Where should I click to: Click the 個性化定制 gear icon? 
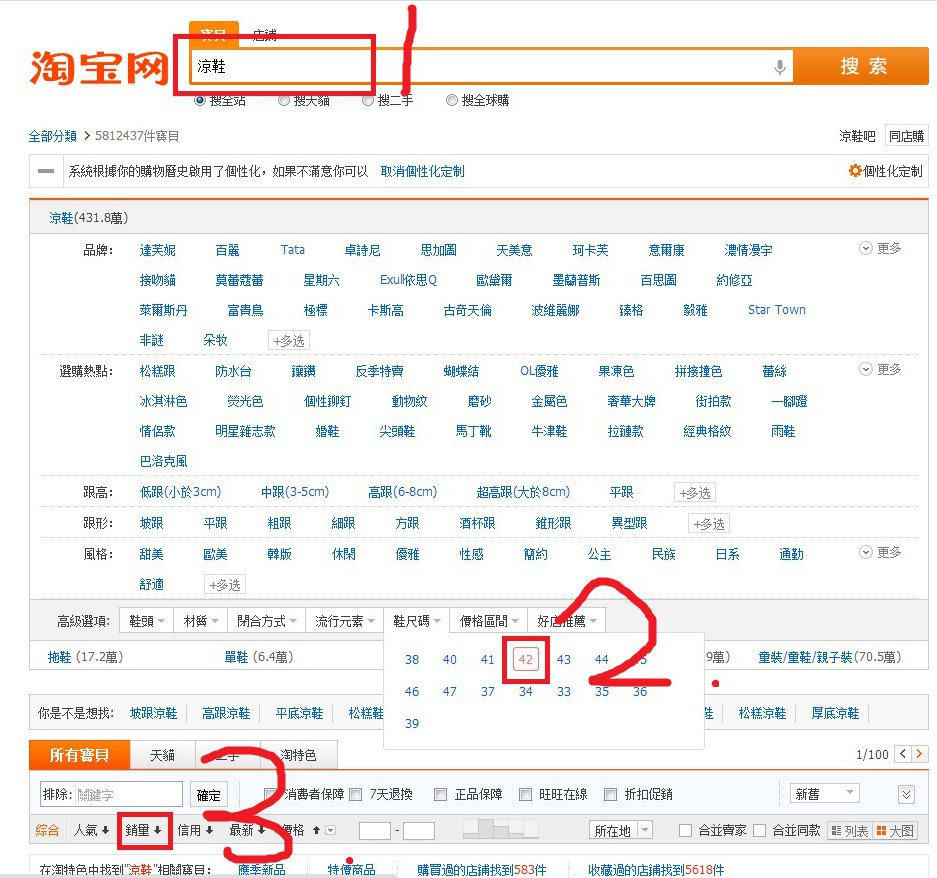click(x=855, y=171)
